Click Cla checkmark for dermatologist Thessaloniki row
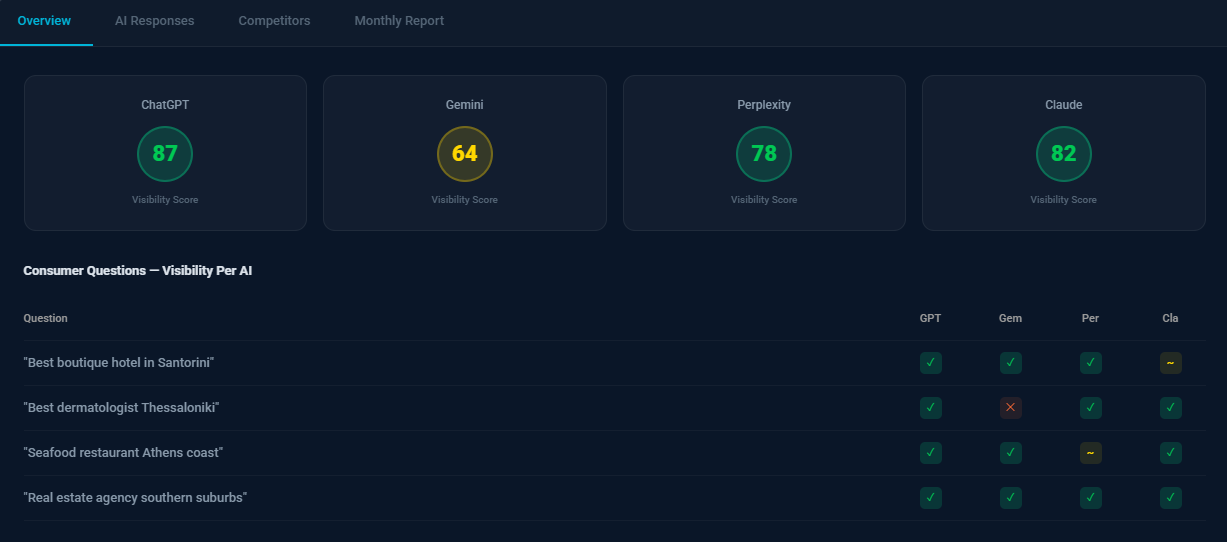The height and width of the screenshot is (542, 1227). point(1171,408)
